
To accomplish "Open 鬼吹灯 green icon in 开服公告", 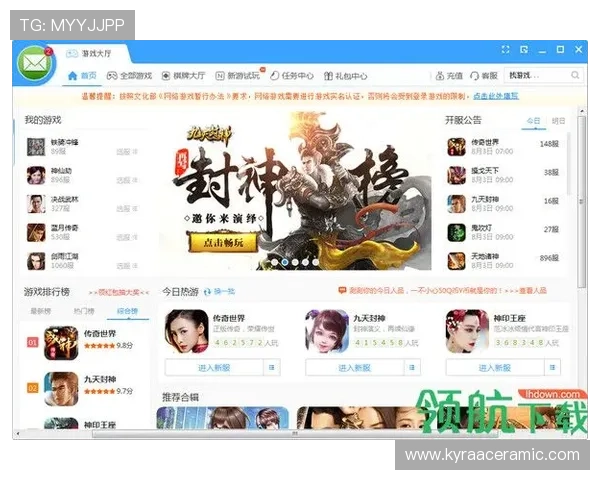I will (x=457, y=232).
